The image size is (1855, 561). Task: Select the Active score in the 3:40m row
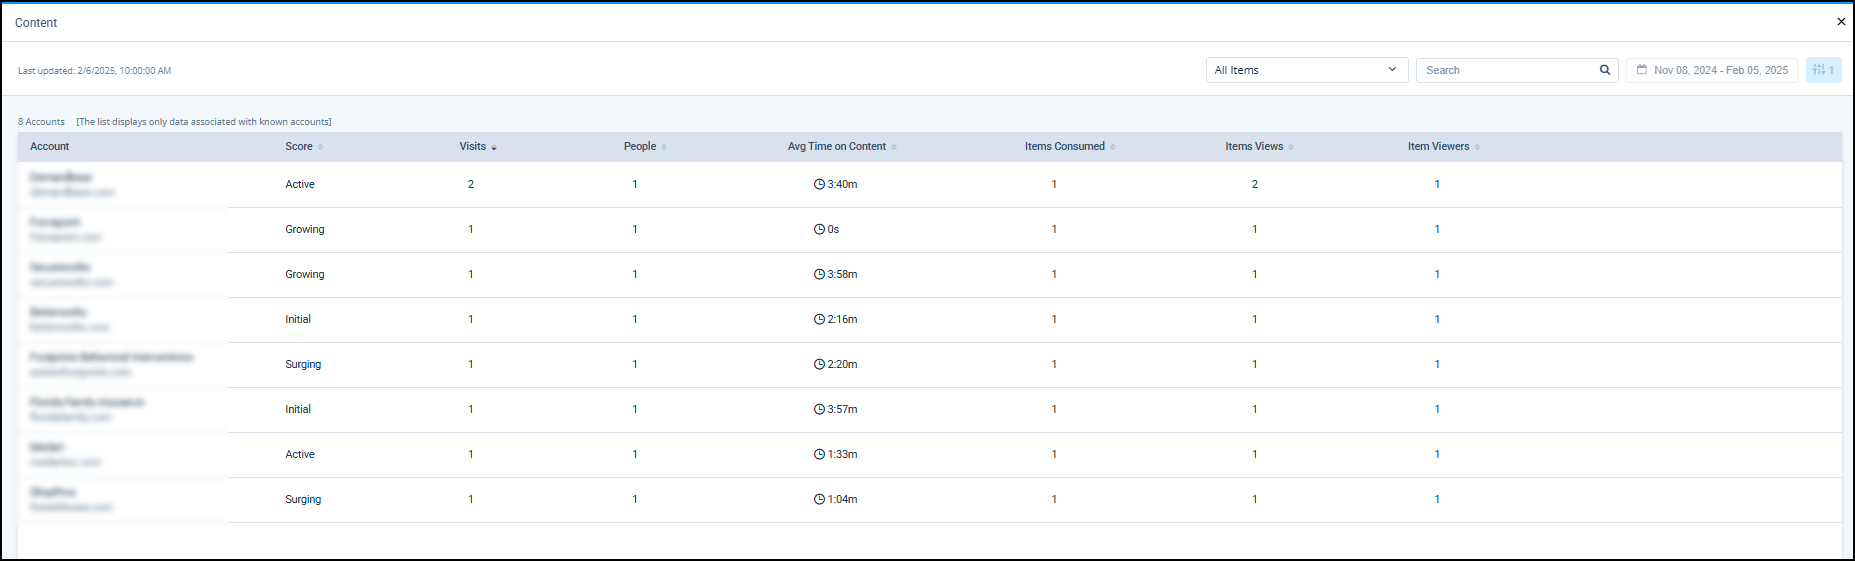(x=300, y=184)
